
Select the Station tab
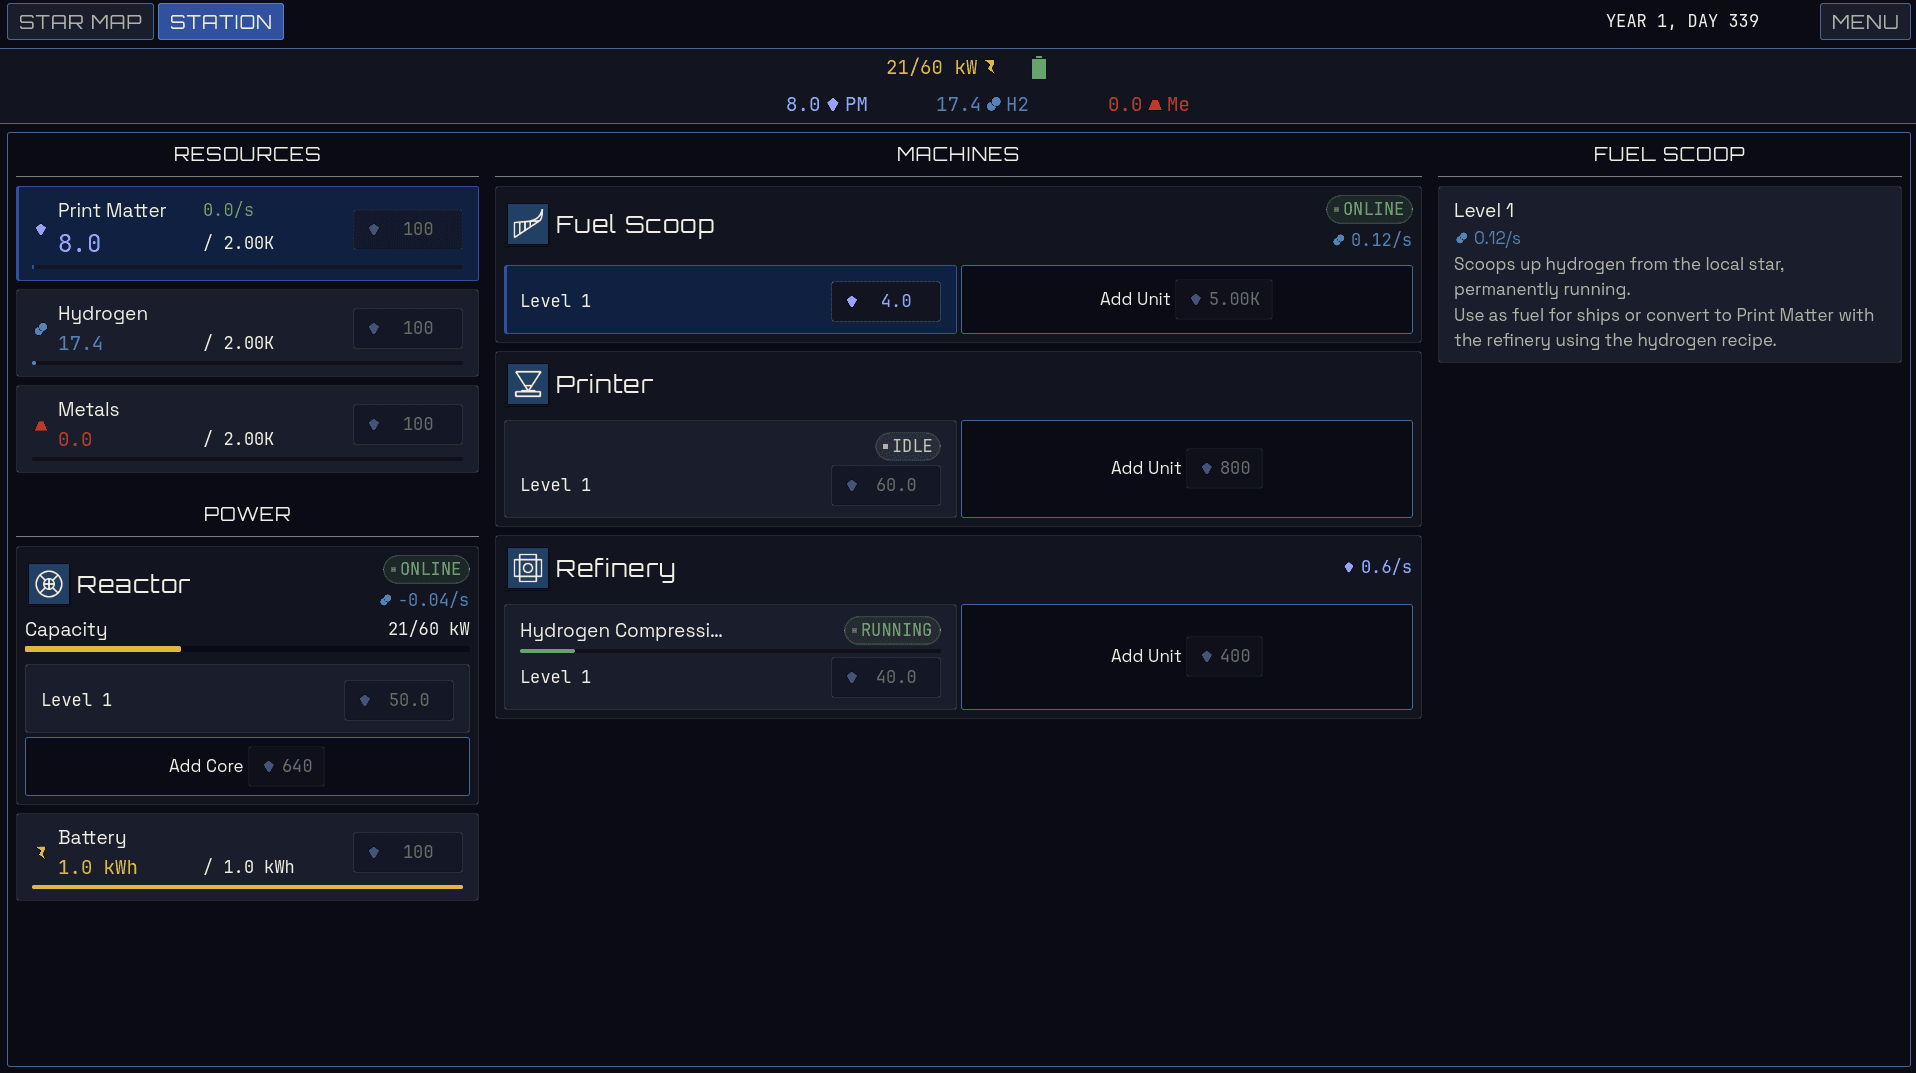coord(220,21)
